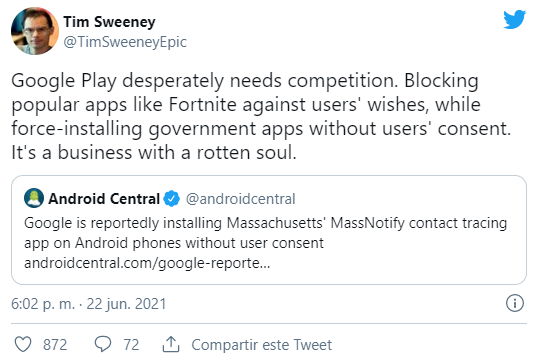Like the tweet via heart icon
The width and height of the screenshot is (538, 362).
click(23, 344)
